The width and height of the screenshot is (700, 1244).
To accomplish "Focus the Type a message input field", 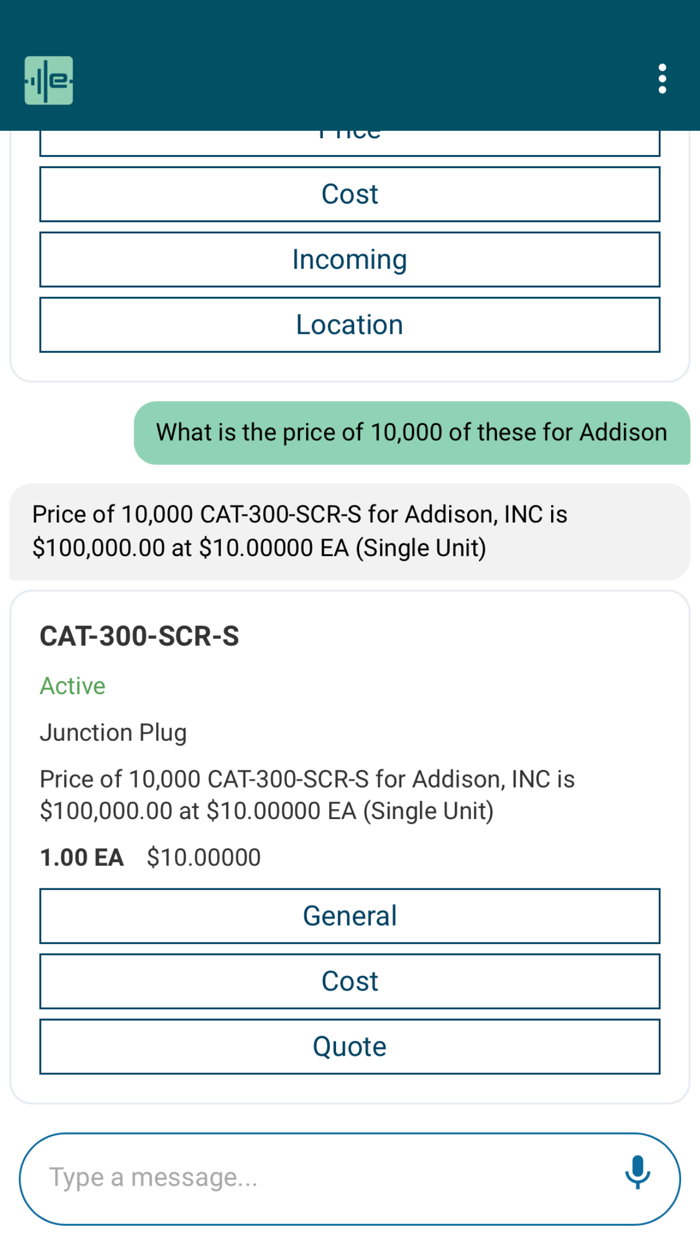I will (x=320, y=1178).
